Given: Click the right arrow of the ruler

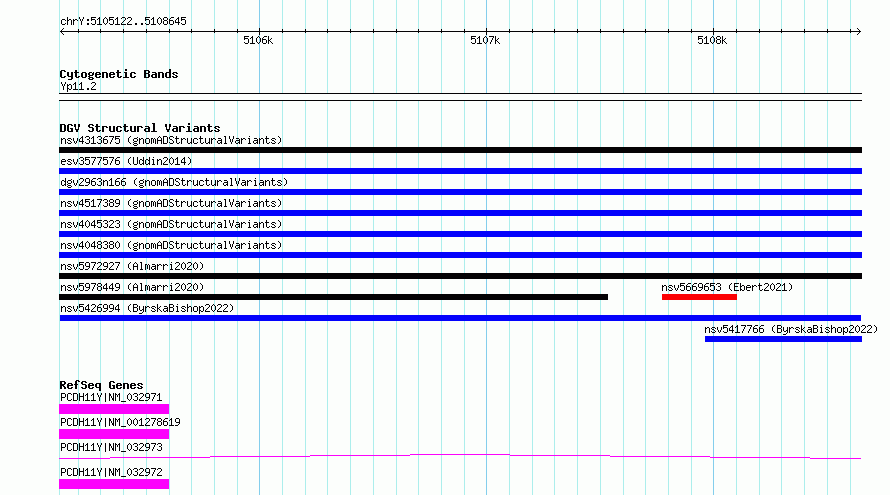Looking at the screenshot, I should click(858, 31).
